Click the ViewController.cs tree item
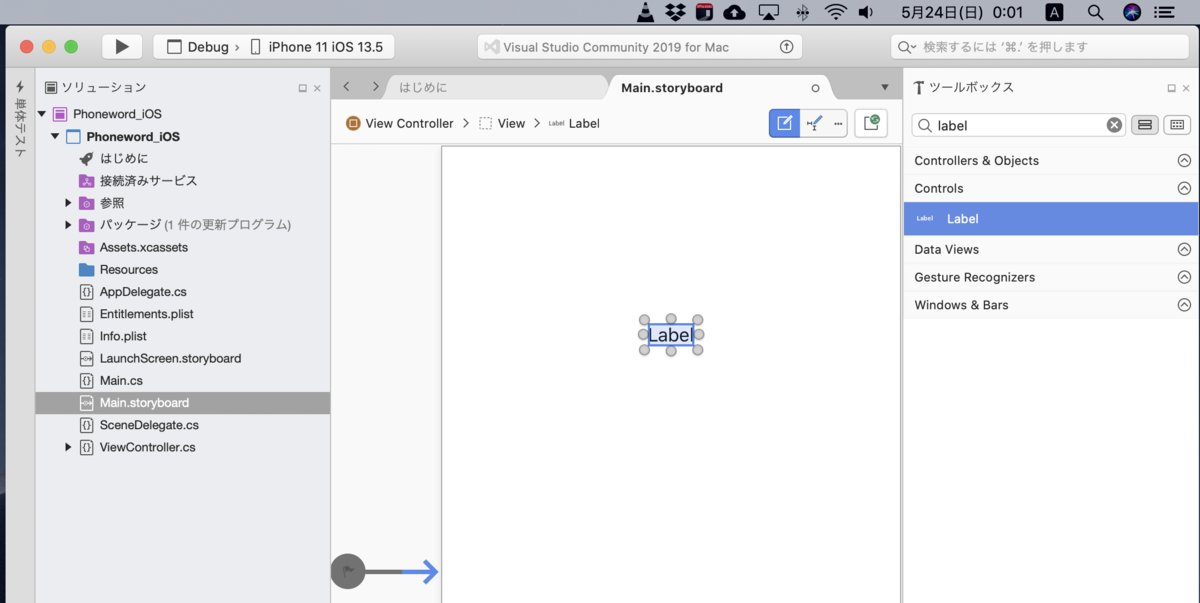 coord(147,447)
